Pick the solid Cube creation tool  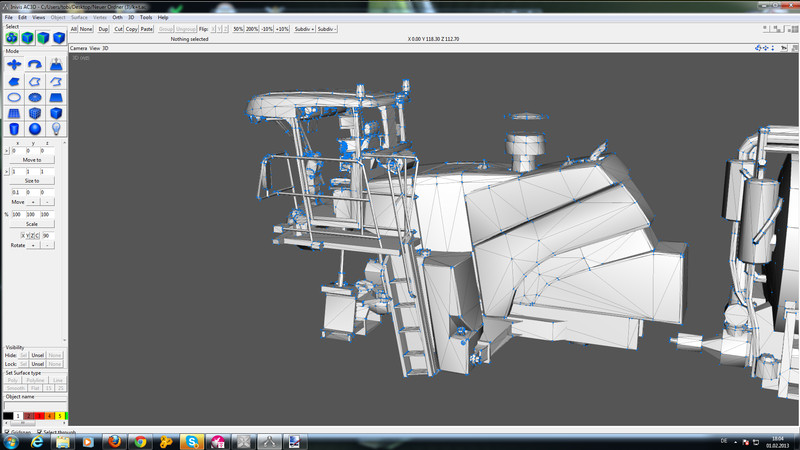[x=56, y=113]
